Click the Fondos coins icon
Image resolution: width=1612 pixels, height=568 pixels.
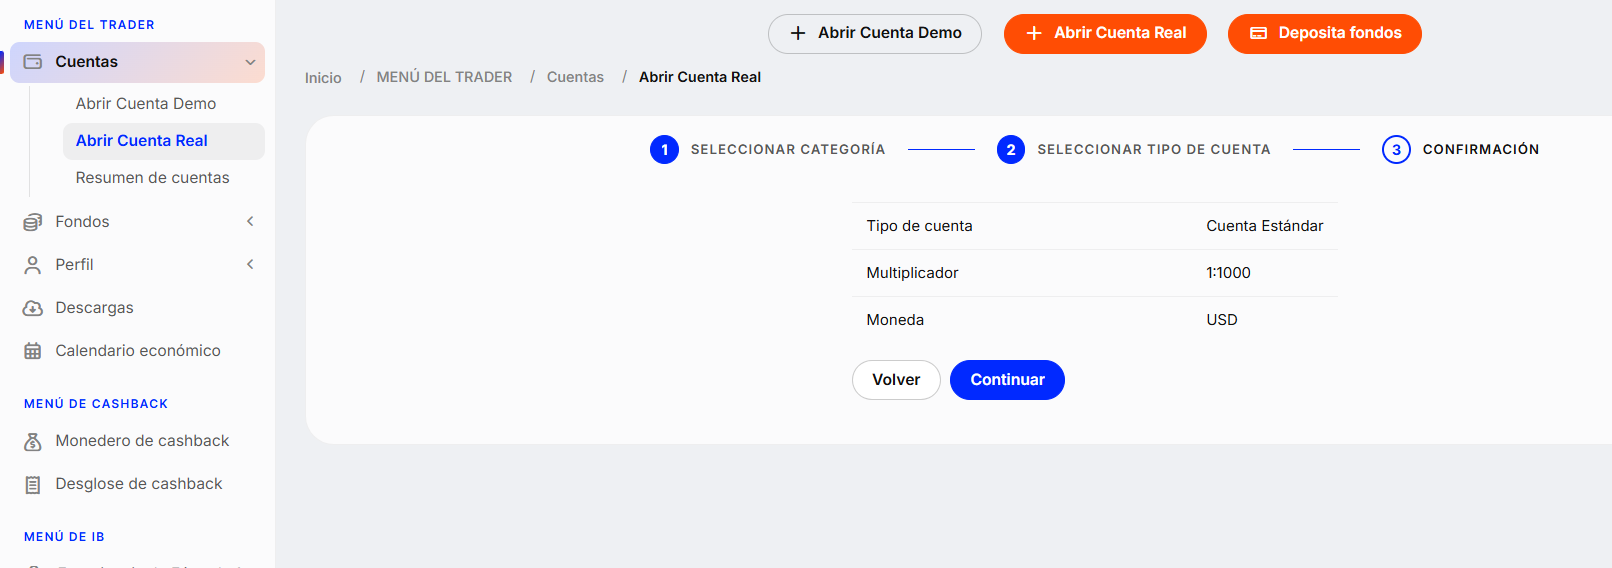(33, 222)
